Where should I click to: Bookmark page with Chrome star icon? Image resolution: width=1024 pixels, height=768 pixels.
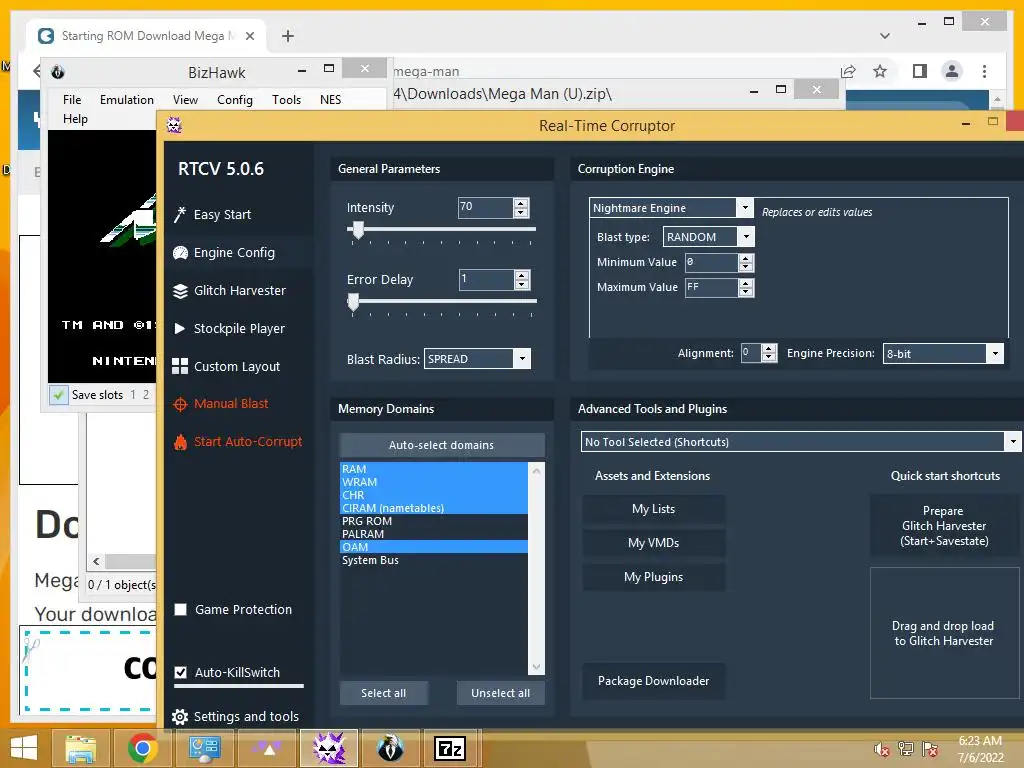click(880, 71)
